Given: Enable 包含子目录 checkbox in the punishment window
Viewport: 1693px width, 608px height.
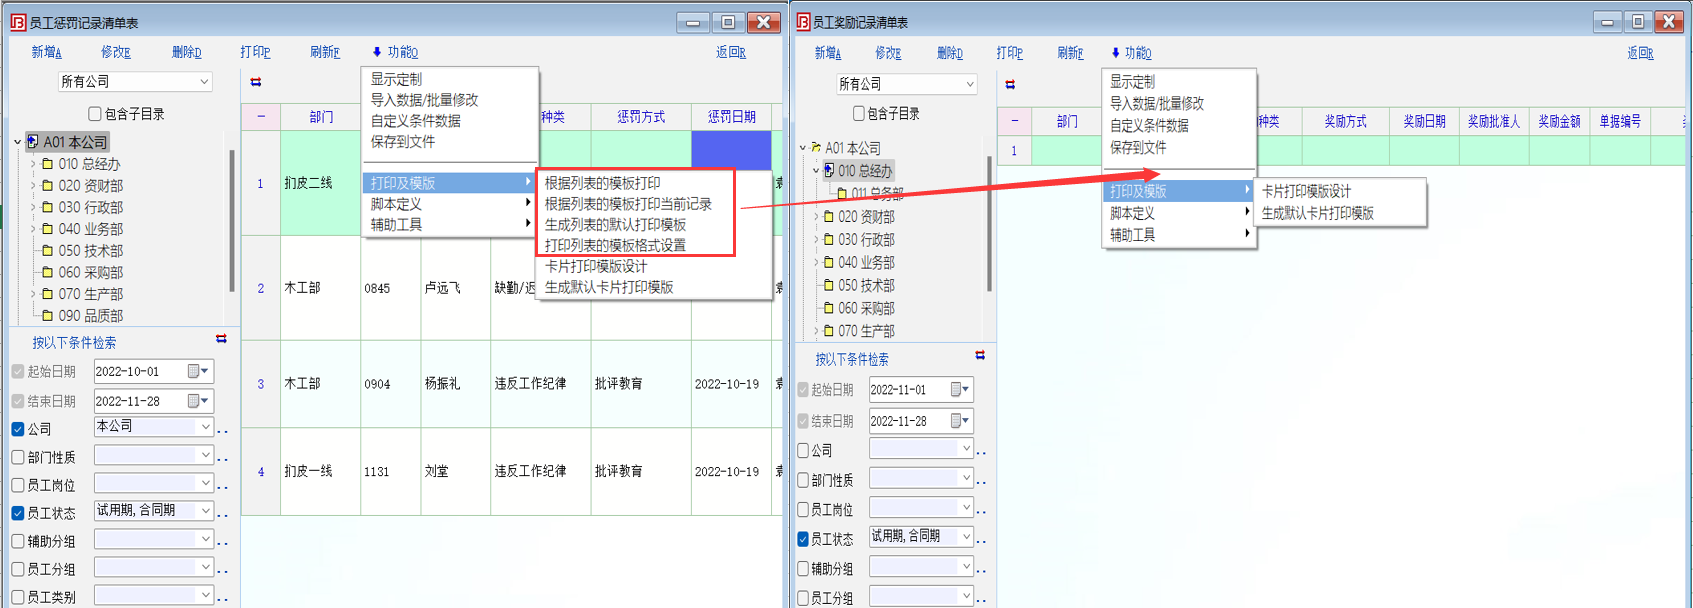Looking at the screenshot, I should pyautogui.click(x=95, y=114).
